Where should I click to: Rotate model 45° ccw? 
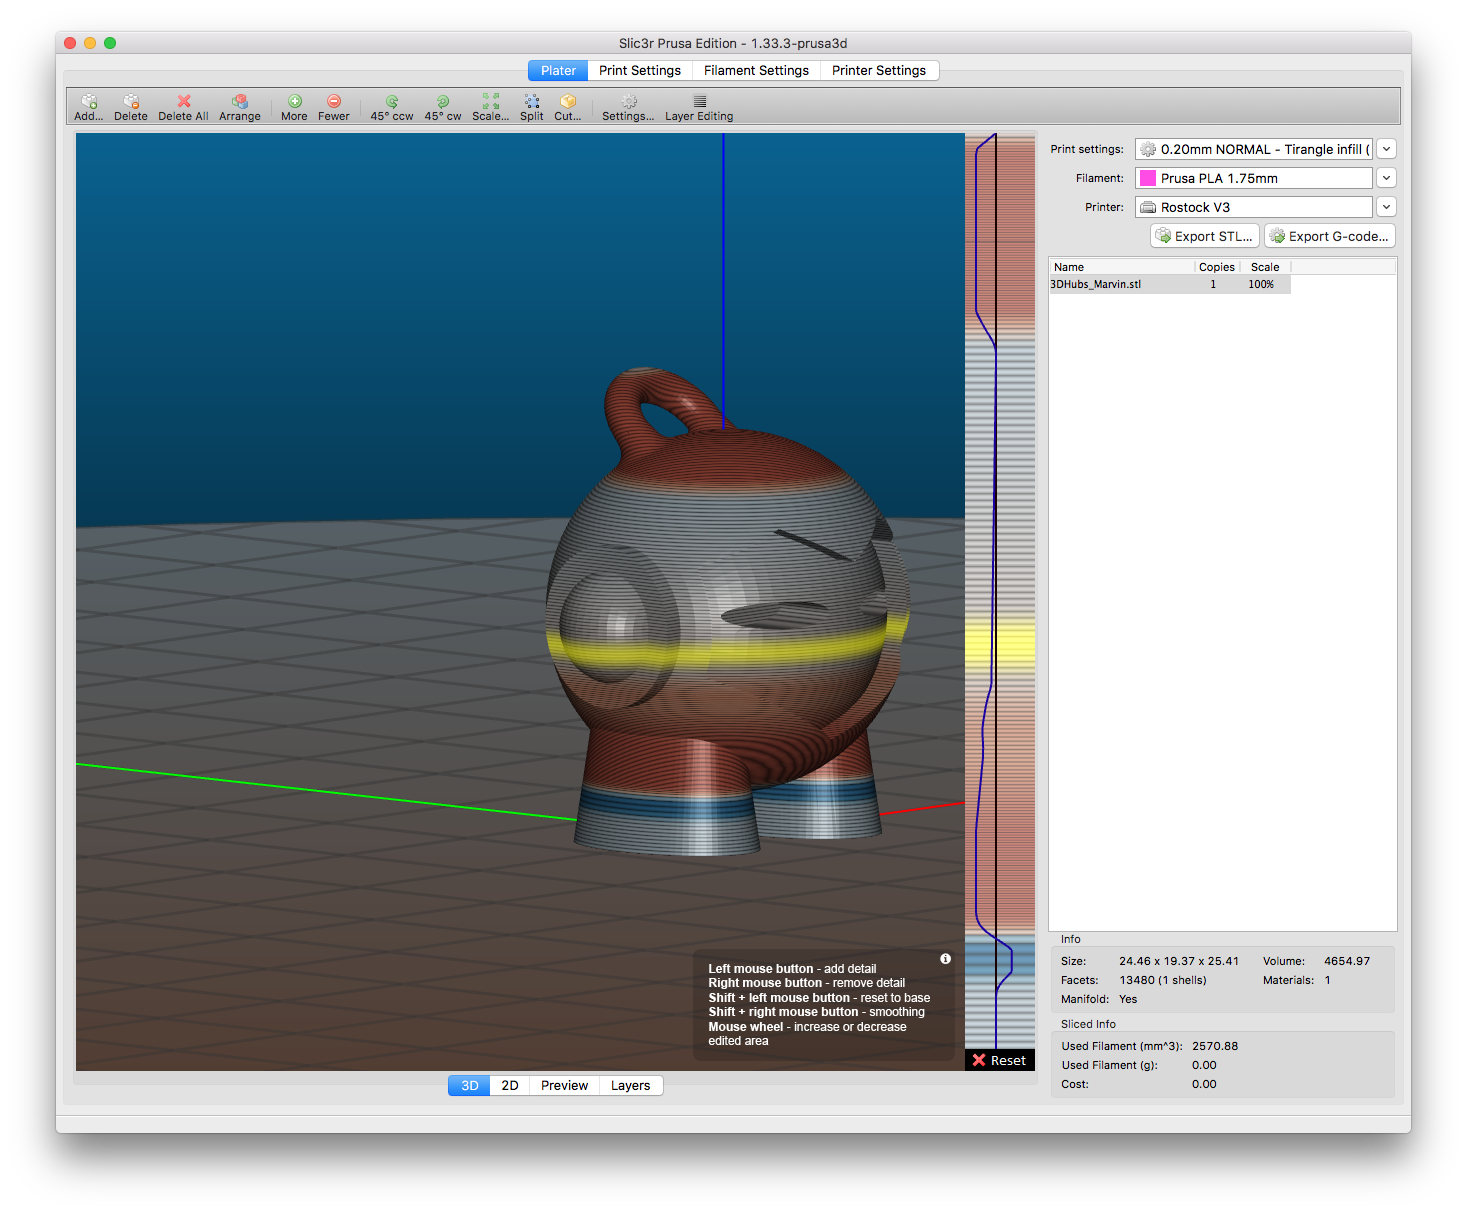pyautogui.click(x=392, y=102)
